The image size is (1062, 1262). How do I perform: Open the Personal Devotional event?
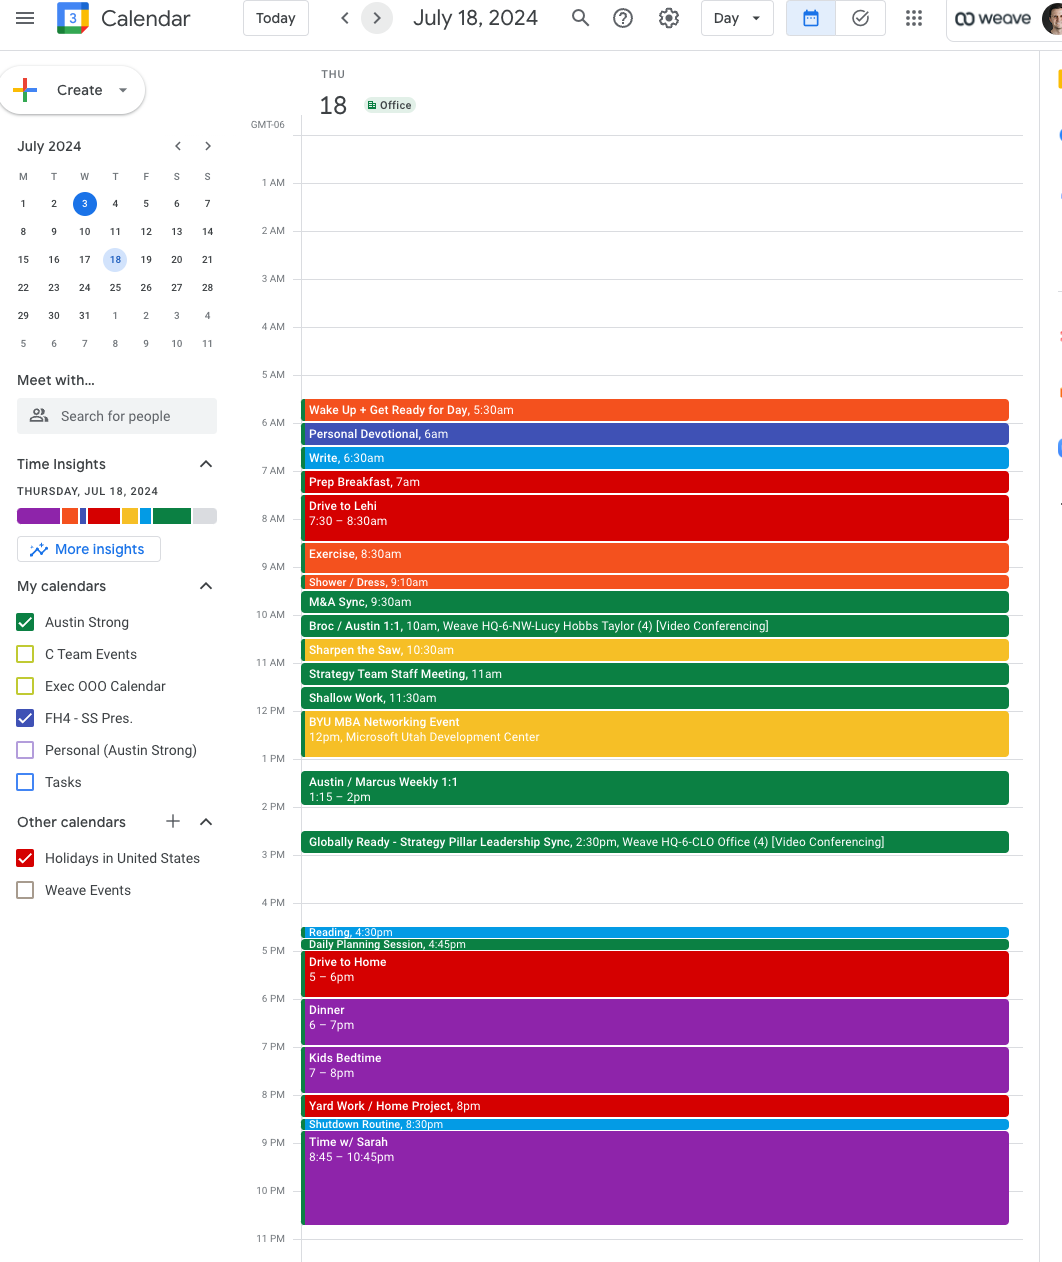pyautogui.click(x=655, y=434)
